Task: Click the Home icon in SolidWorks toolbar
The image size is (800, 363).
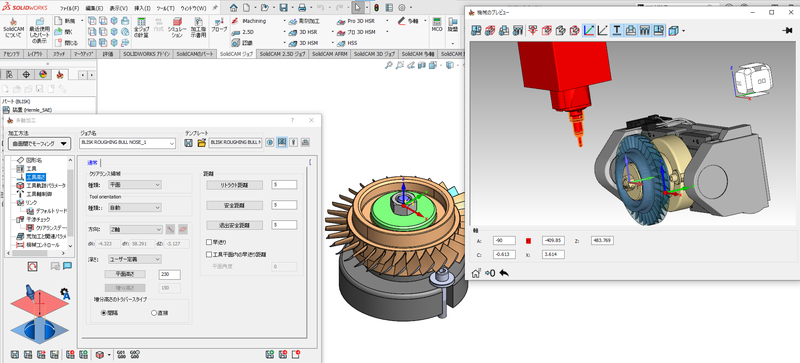Action: pos(233,8)
